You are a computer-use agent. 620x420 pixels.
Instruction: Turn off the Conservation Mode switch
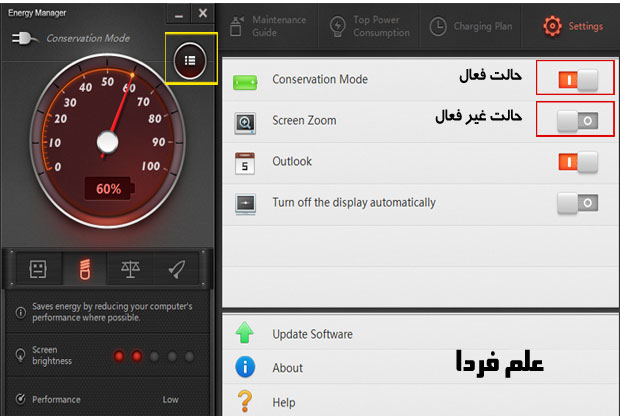tap(577, 79)
